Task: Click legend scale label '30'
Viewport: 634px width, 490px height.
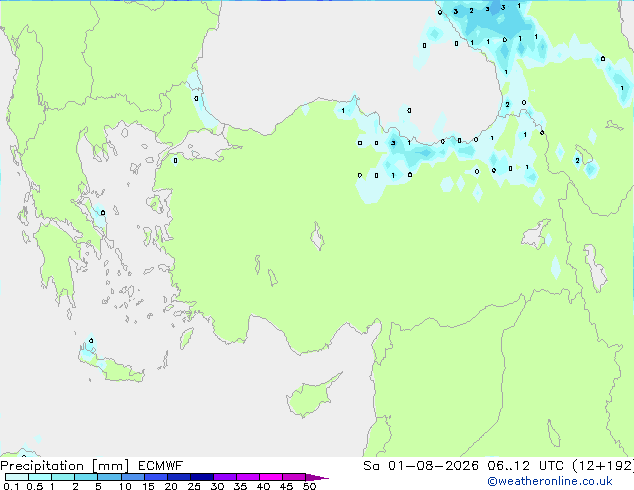Action: (217, 486)
